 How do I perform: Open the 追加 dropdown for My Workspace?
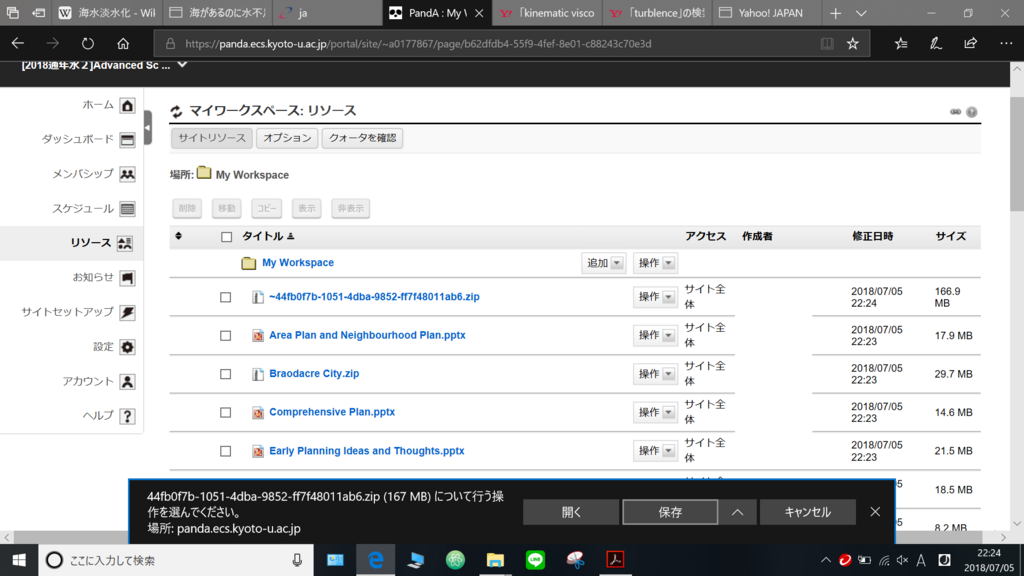coord(603,261)
